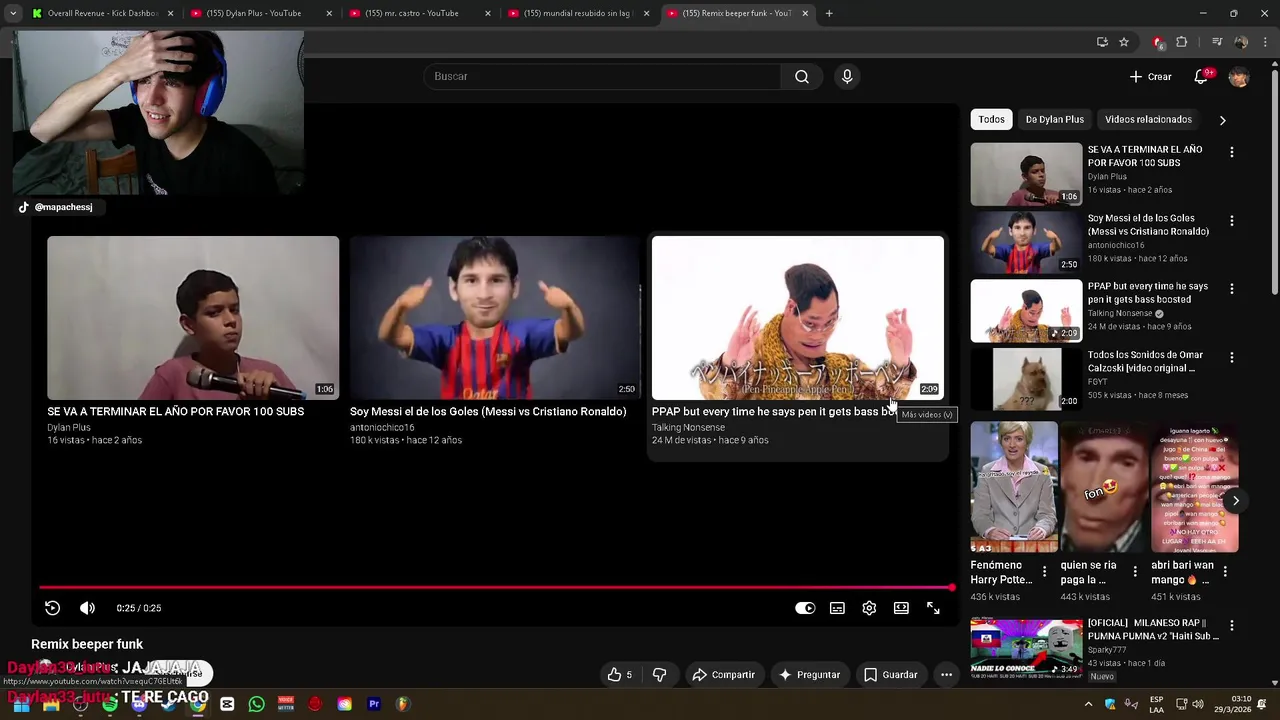Open the Chrome extensions puzzle icon
Image resolution: width=1280 pixels, height=720 pixels.
[1182, 42]
